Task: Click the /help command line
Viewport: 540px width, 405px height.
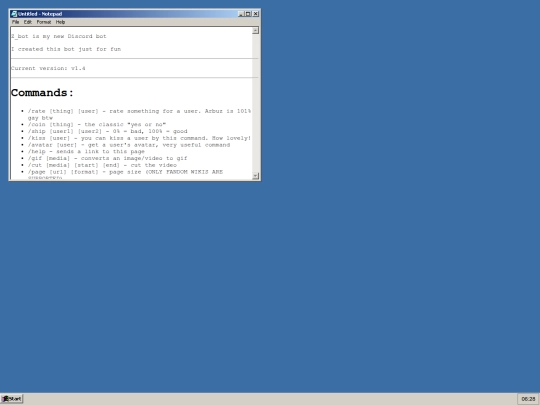Action: click(86, 152)
